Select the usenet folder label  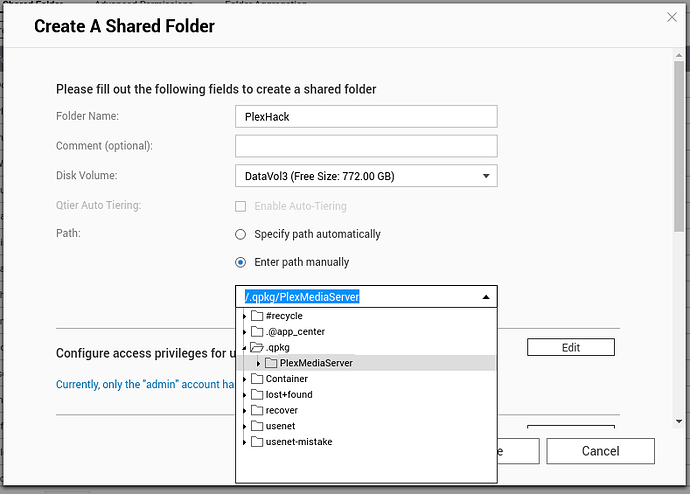(280, 426)
